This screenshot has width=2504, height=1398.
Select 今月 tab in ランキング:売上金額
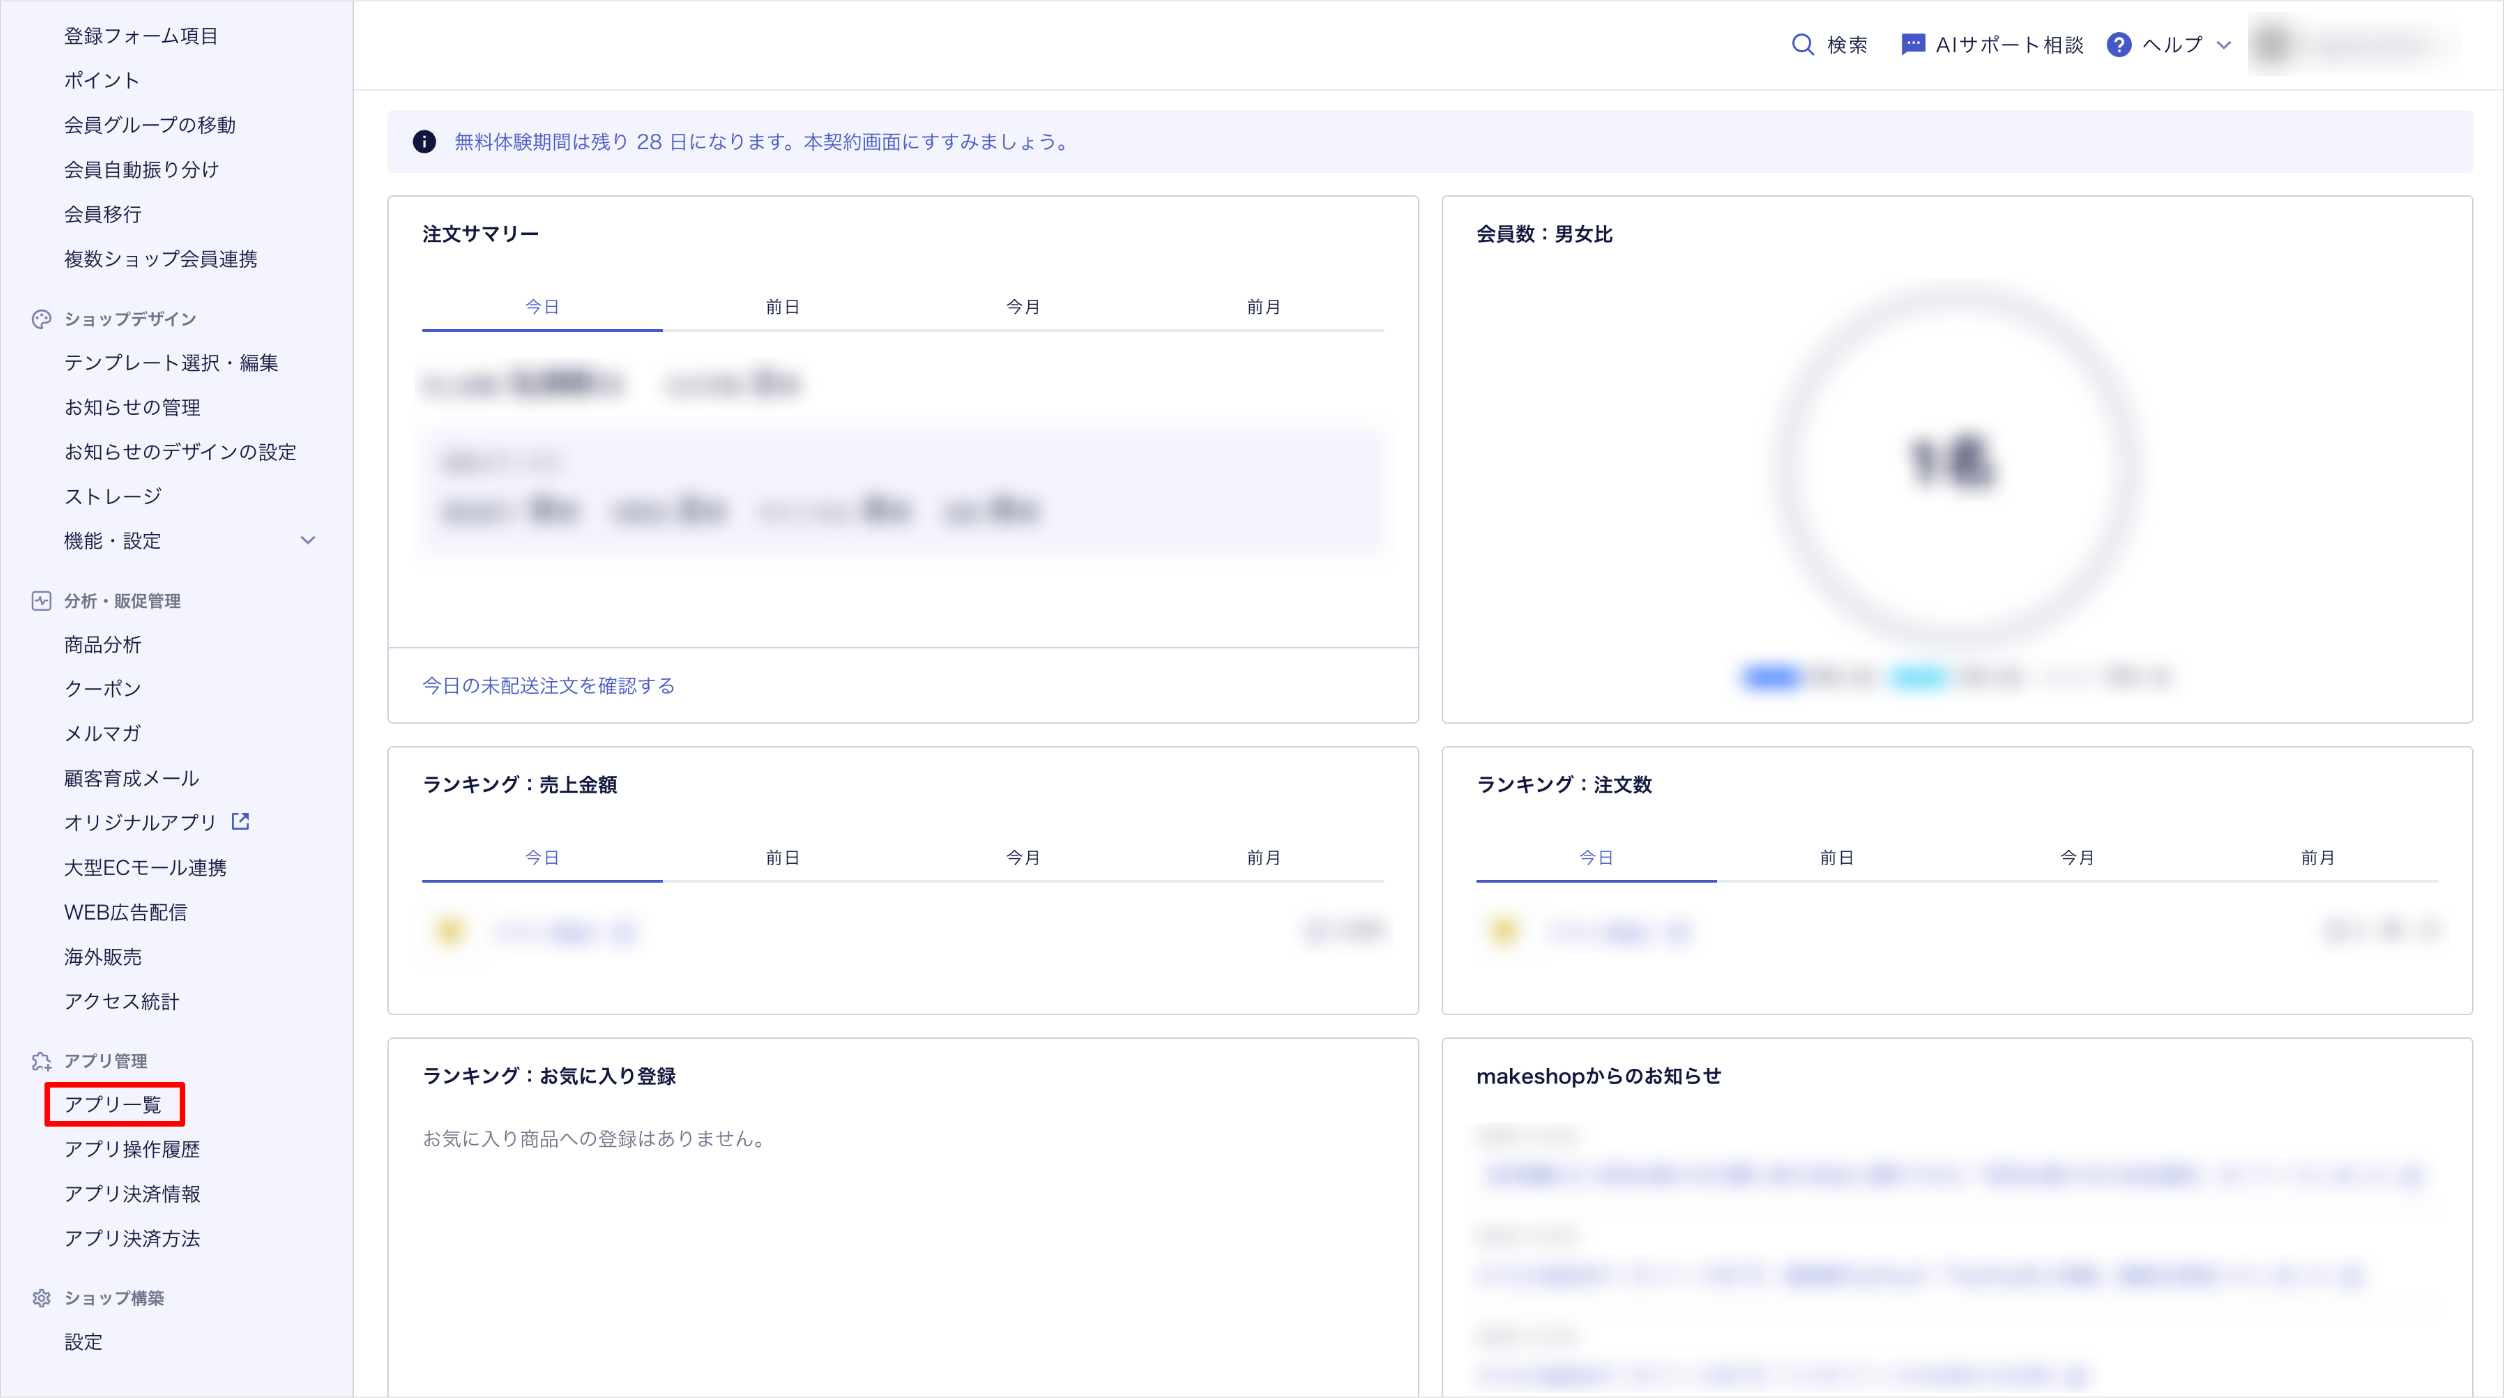[x=1022, y=858]
